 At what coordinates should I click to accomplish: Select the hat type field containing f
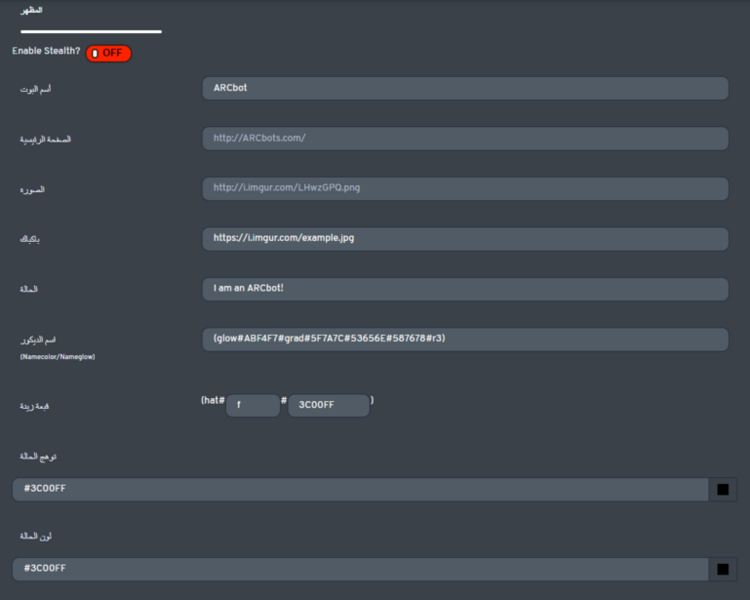253,405
